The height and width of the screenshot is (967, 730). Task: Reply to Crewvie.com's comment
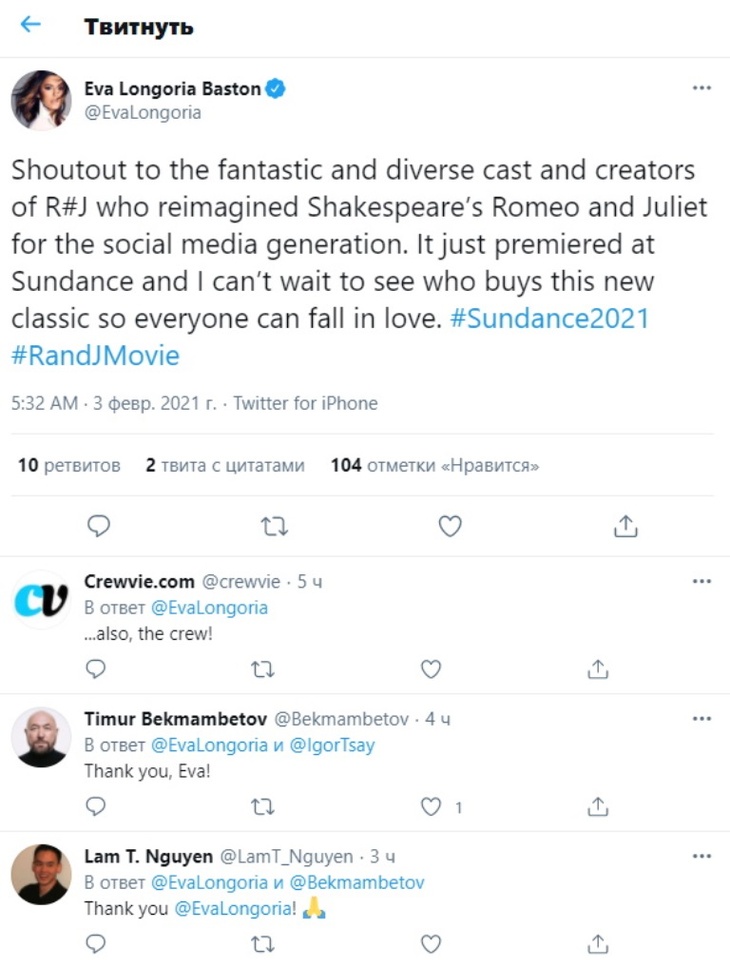pos(96,669)
